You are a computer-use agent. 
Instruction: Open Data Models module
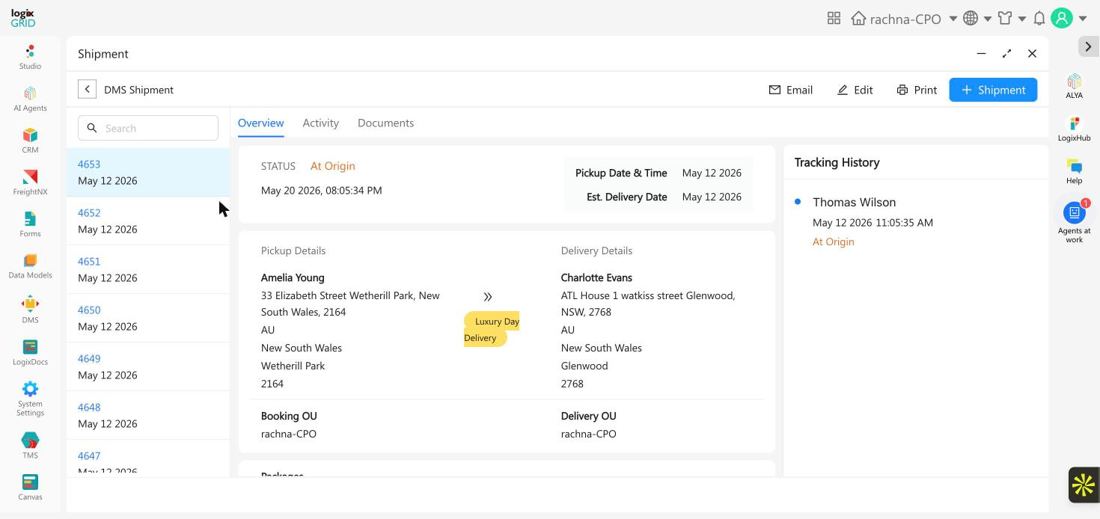coord(29,267)
